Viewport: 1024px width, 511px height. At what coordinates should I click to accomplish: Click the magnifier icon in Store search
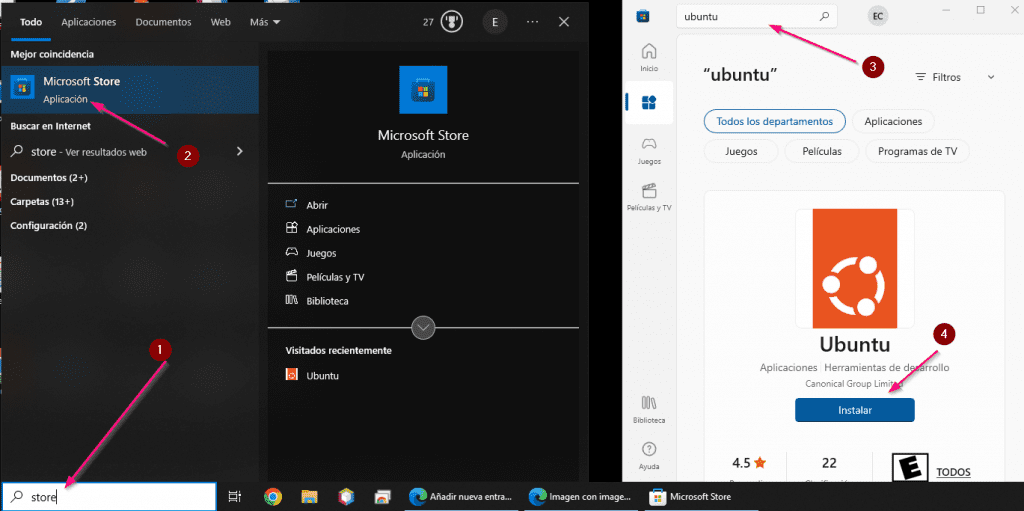(824, 17)
